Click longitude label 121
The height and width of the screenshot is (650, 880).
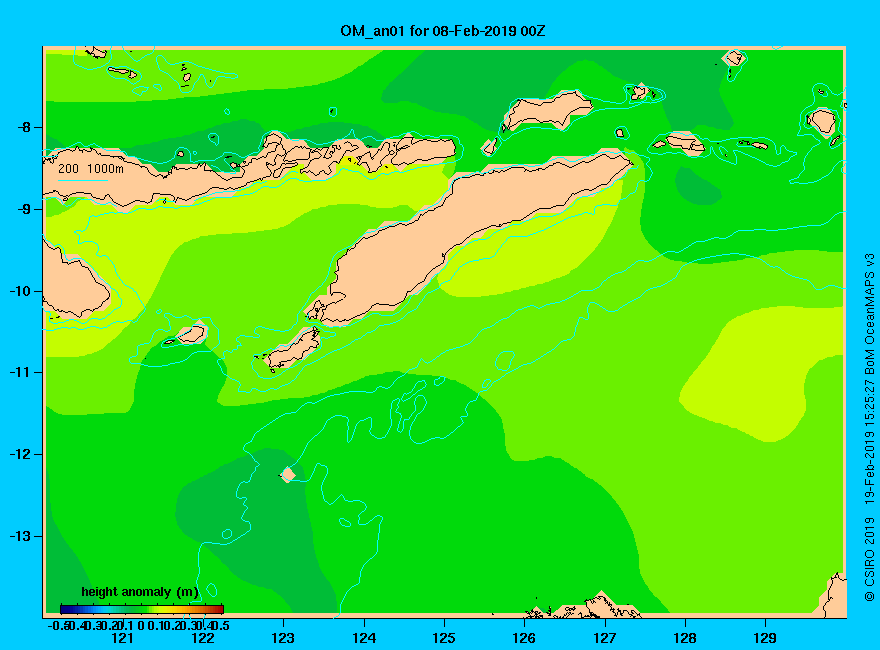[x=122, y=638]
